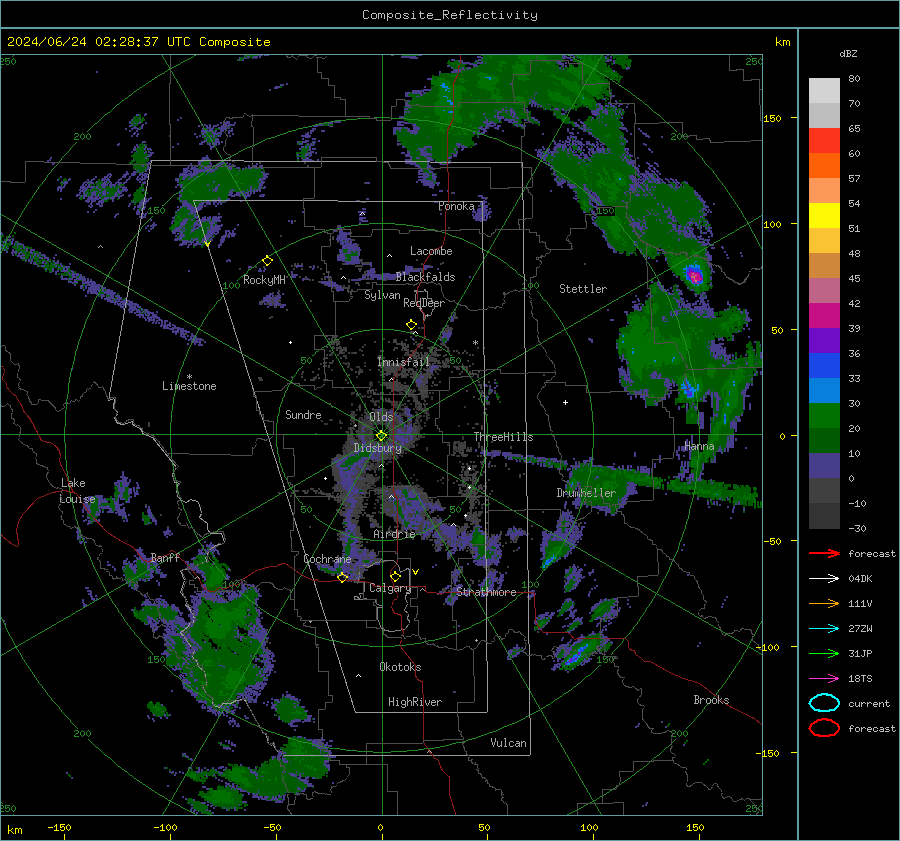This screenshot has width=900, height=841.
Task: Click the Drumheller city label
Action: click(586, 493)
